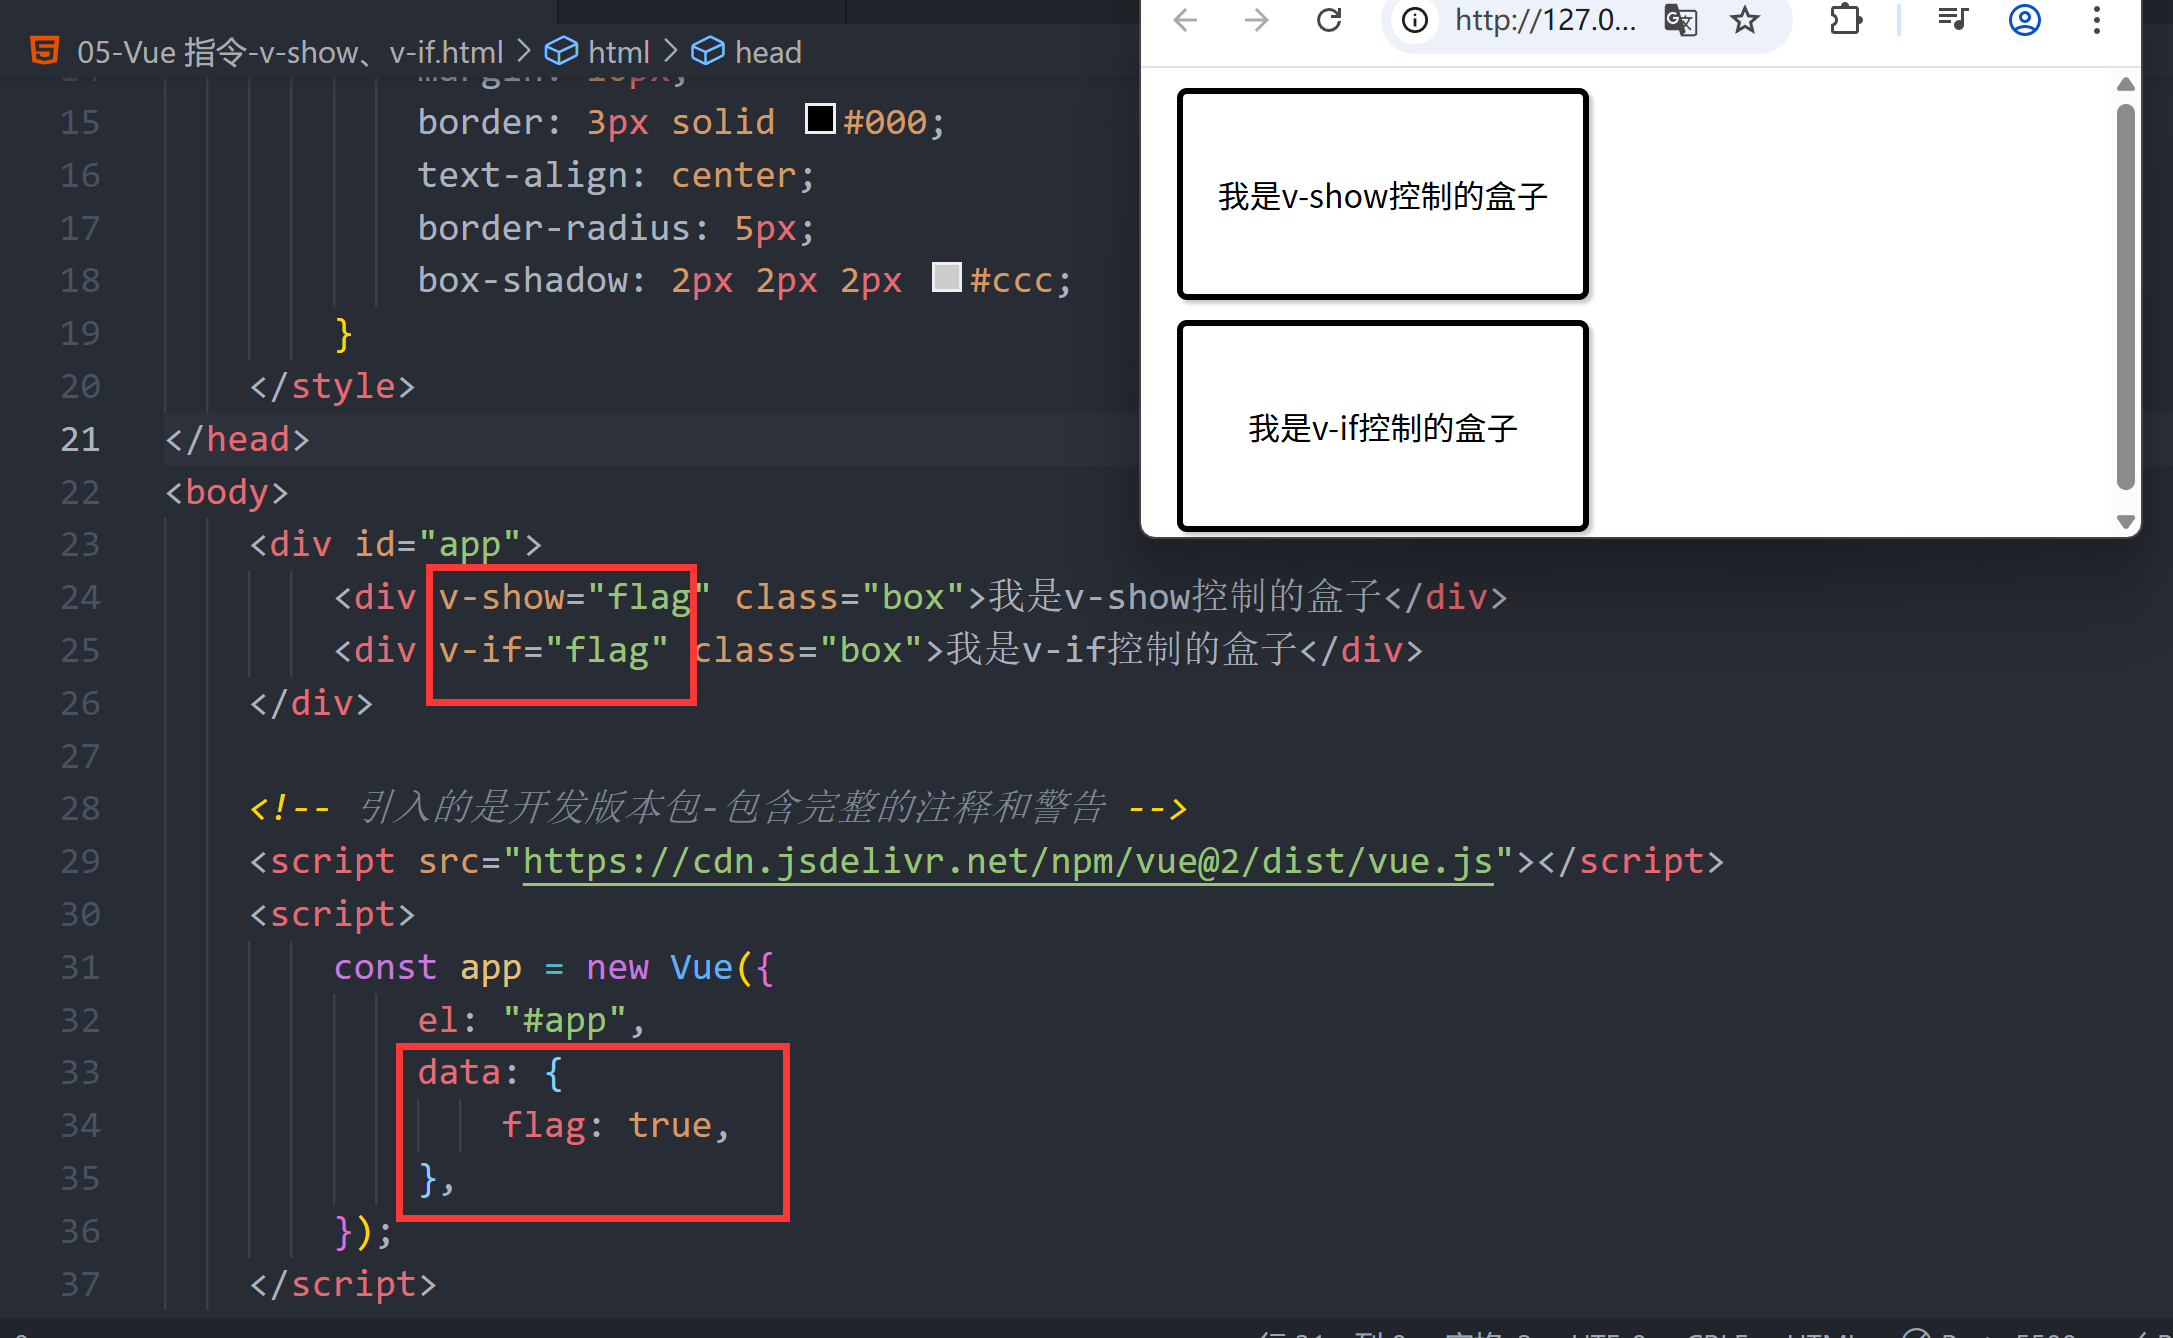Click the browser scrollbar up arrow
The width and height of the screenshot is (2173, 1338).
[2126, 85]
